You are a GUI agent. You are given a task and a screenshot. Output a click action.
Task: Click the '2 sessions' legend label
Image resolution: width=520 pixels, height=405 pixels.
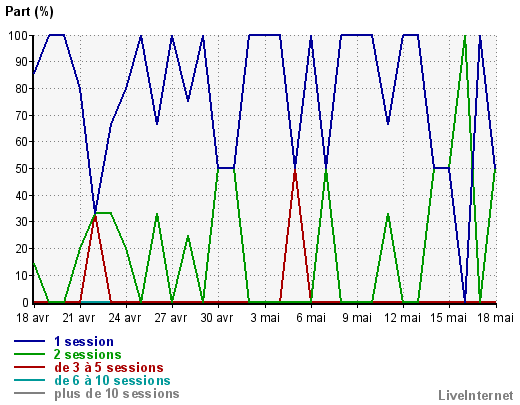[x=87, y=355]
